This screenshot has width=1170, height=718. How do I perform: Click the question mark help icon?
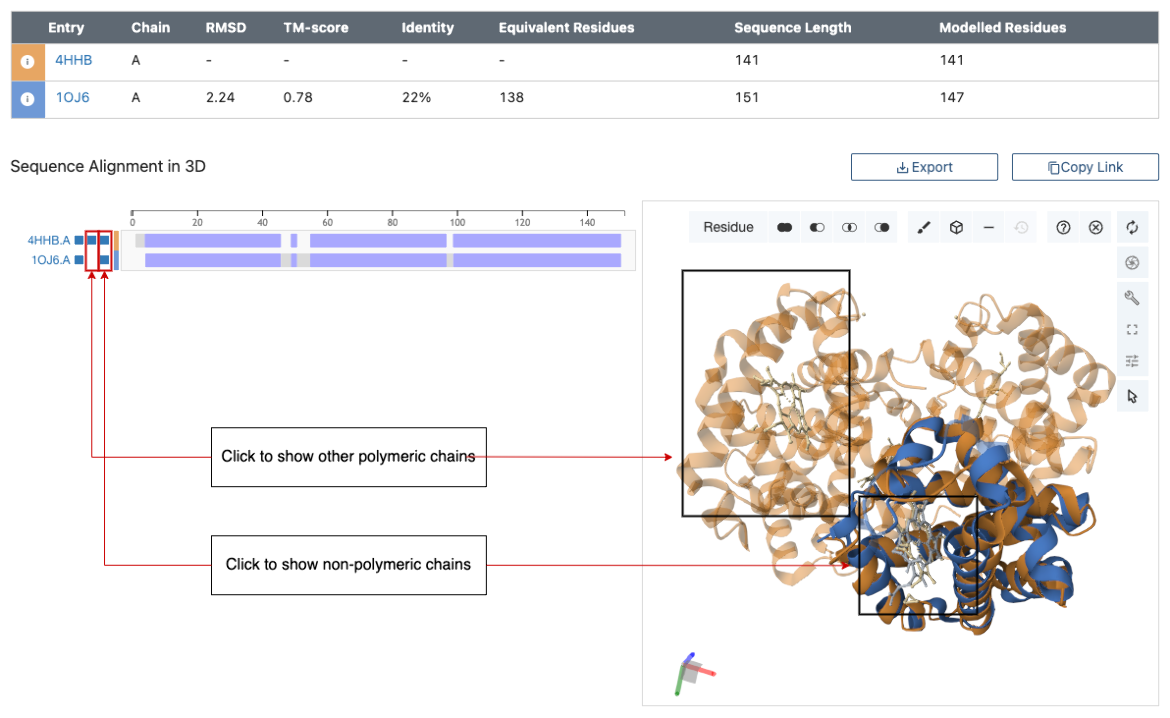point(1063,228)
